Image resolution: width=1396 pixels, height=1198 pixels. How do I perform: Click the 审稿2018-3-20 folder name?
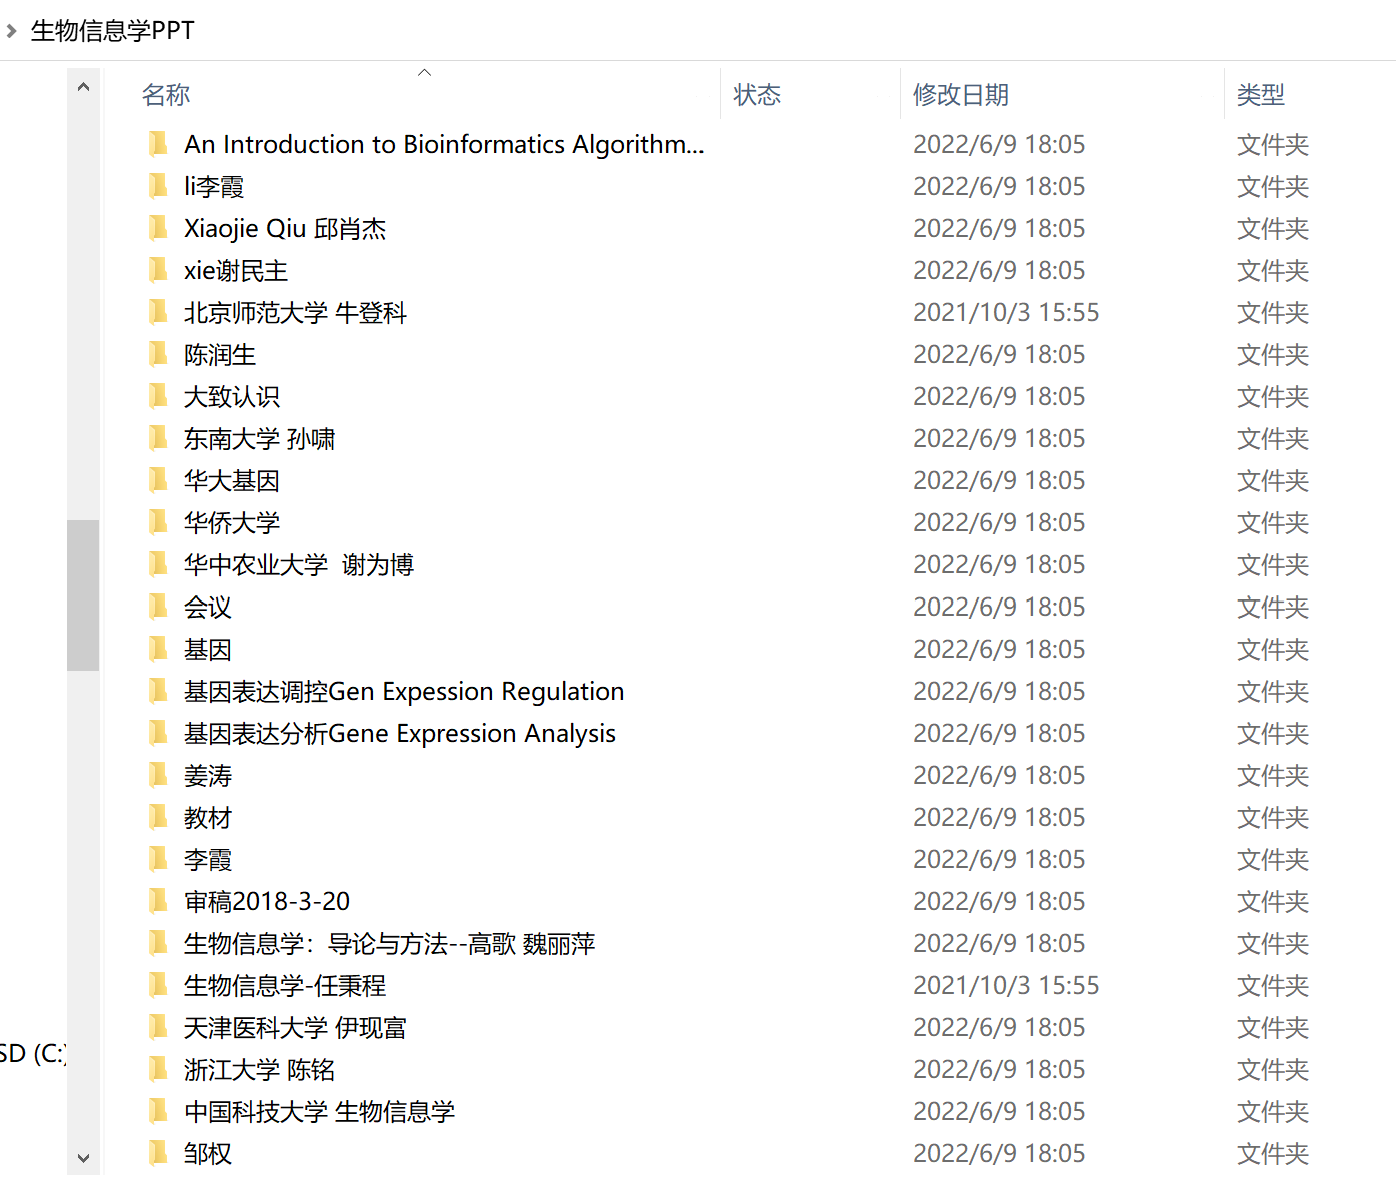pos(267,901)
